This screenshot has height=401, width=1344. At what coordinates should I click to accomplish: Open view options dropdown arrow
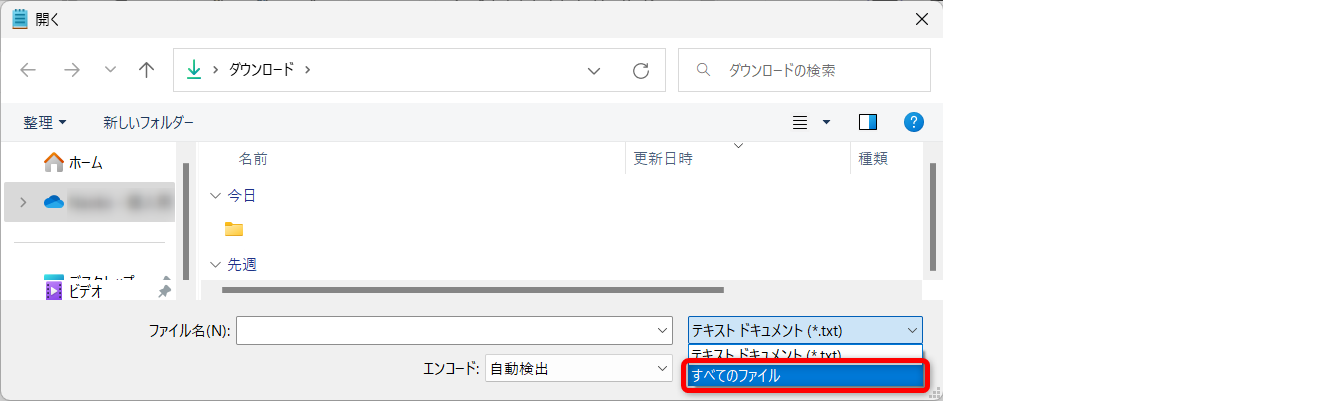pyautogui.click(x=826, y=122)
